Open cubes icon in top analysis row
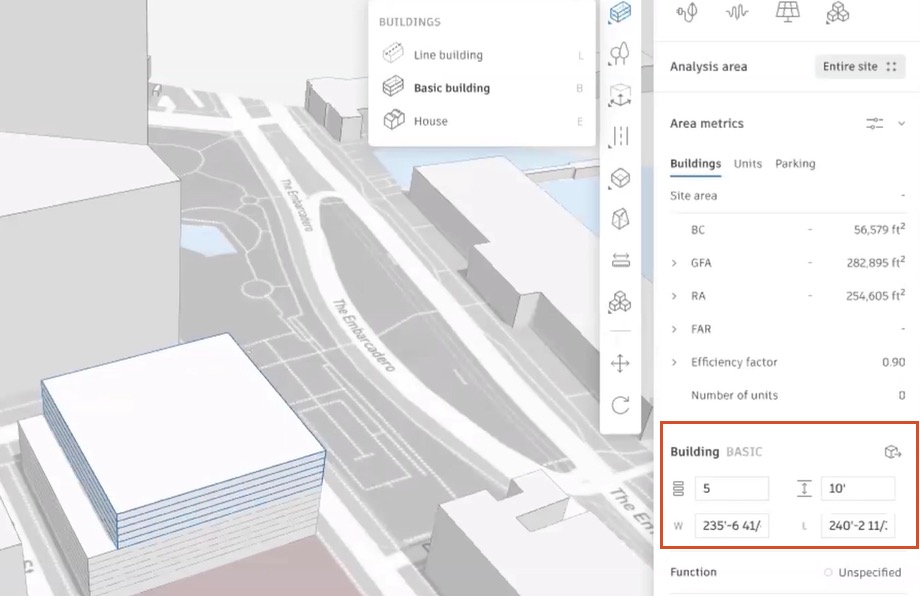The width and height of the screenshot is (920, 596). tap(837, 12)
